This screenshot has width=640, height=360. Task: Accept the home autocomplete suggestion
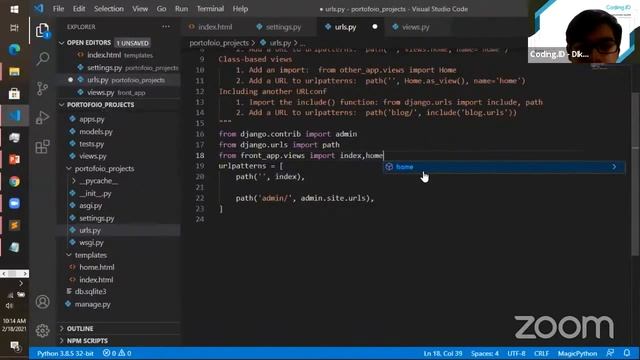(x=503, y=167)
